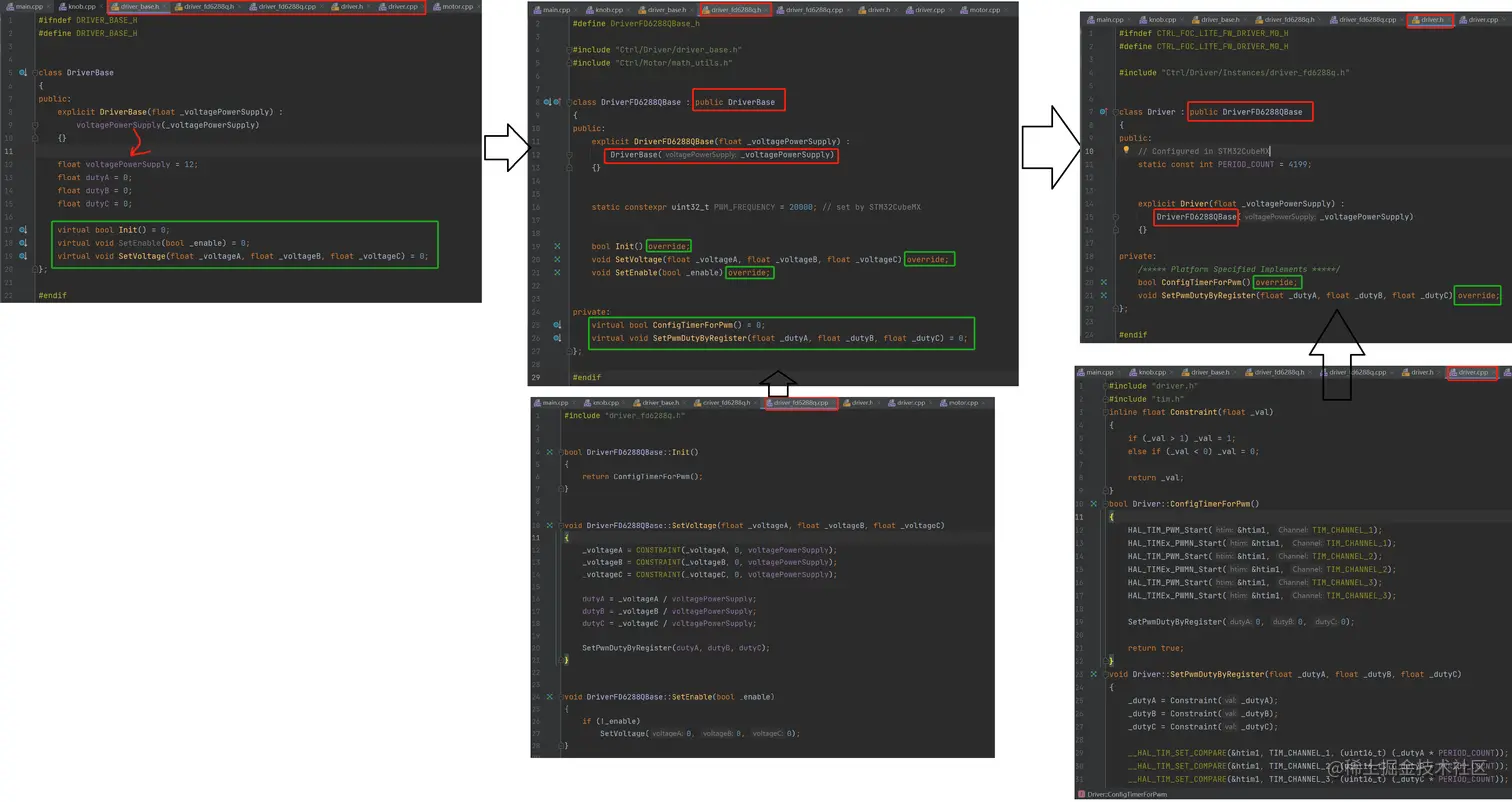The image size is (1512, 802).
Task: Click the override gutter marker beside void SetEnable override
Action: click(558, 272)
